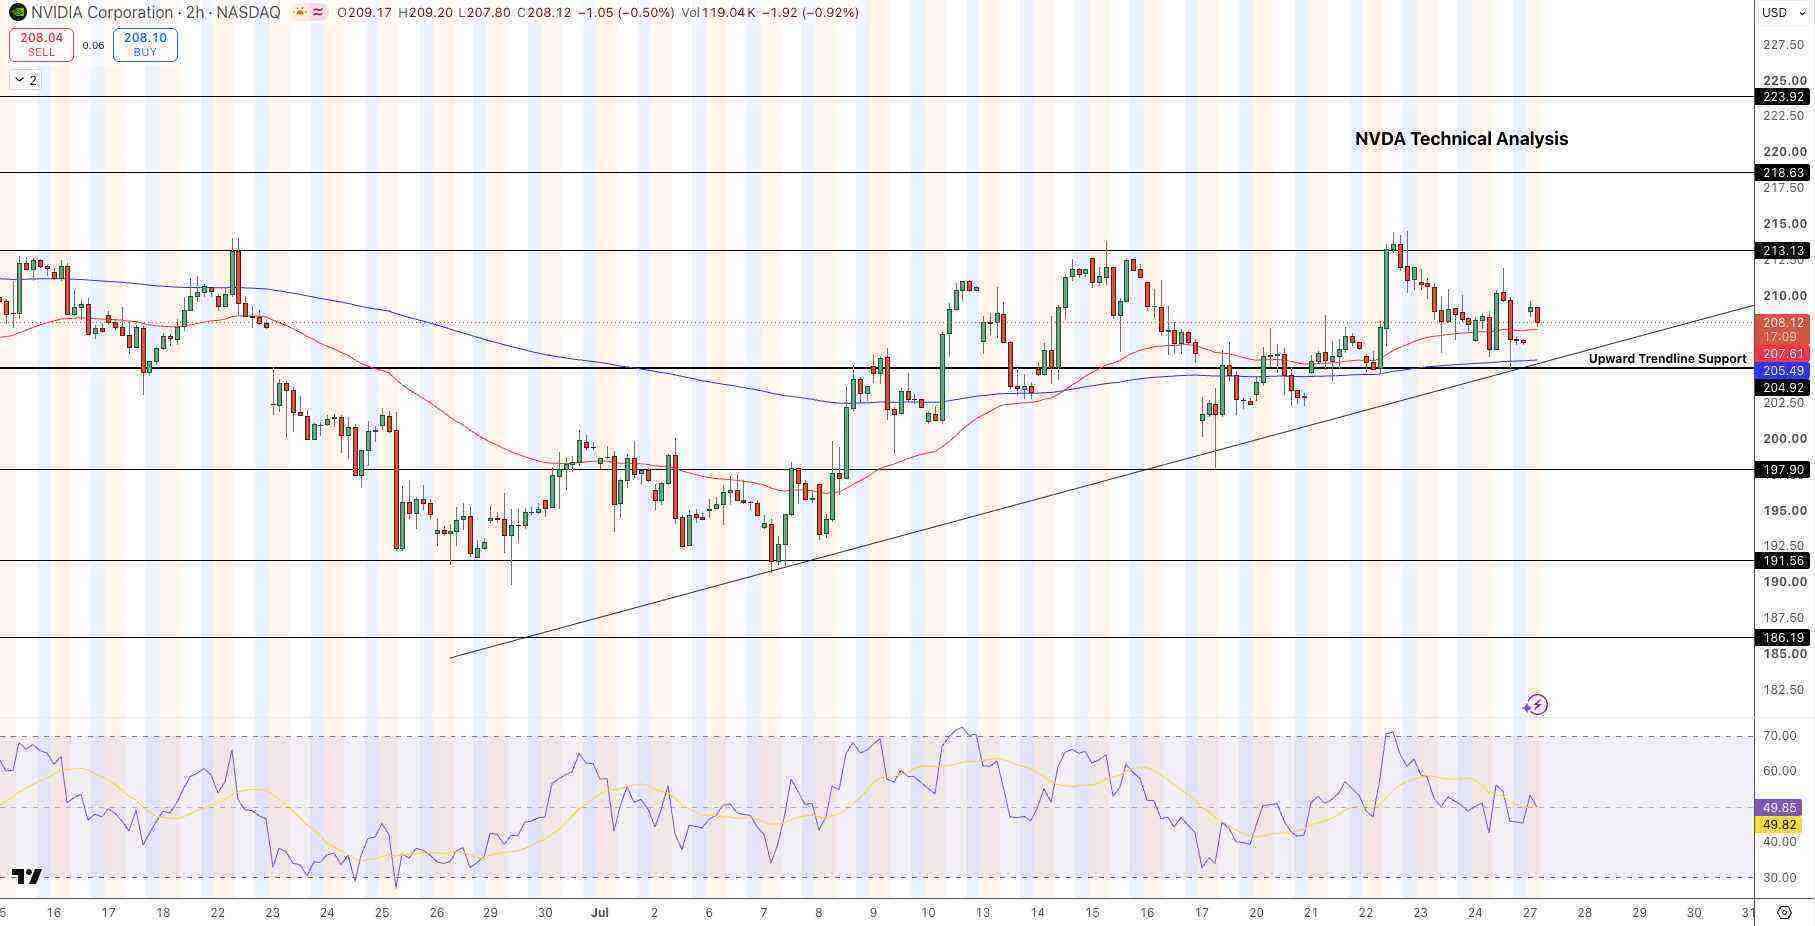
Task: Open chart settings gear in the bottom-right corner
Action: click(1784, 913)
